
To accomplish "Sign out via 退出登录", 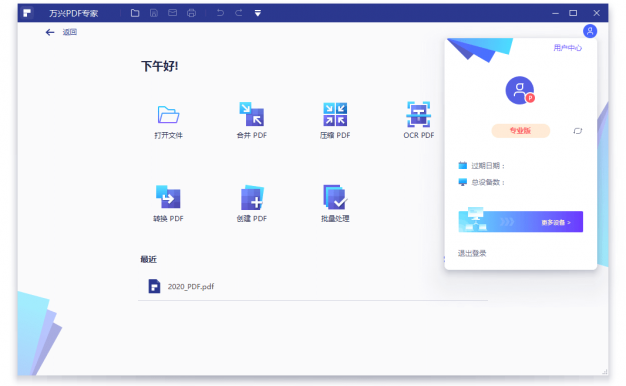I will tap(472, 253).
